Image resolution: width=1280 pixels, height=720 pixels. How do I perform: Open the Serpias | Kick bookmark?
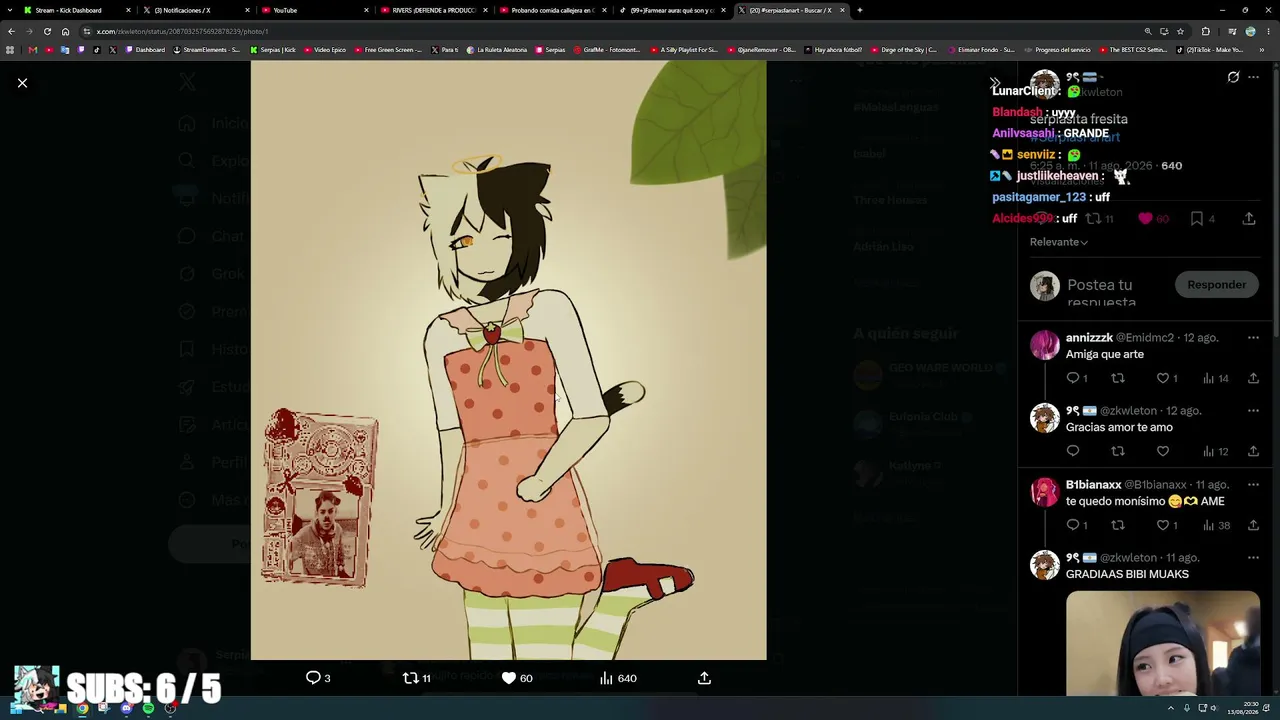coord(273,49)
